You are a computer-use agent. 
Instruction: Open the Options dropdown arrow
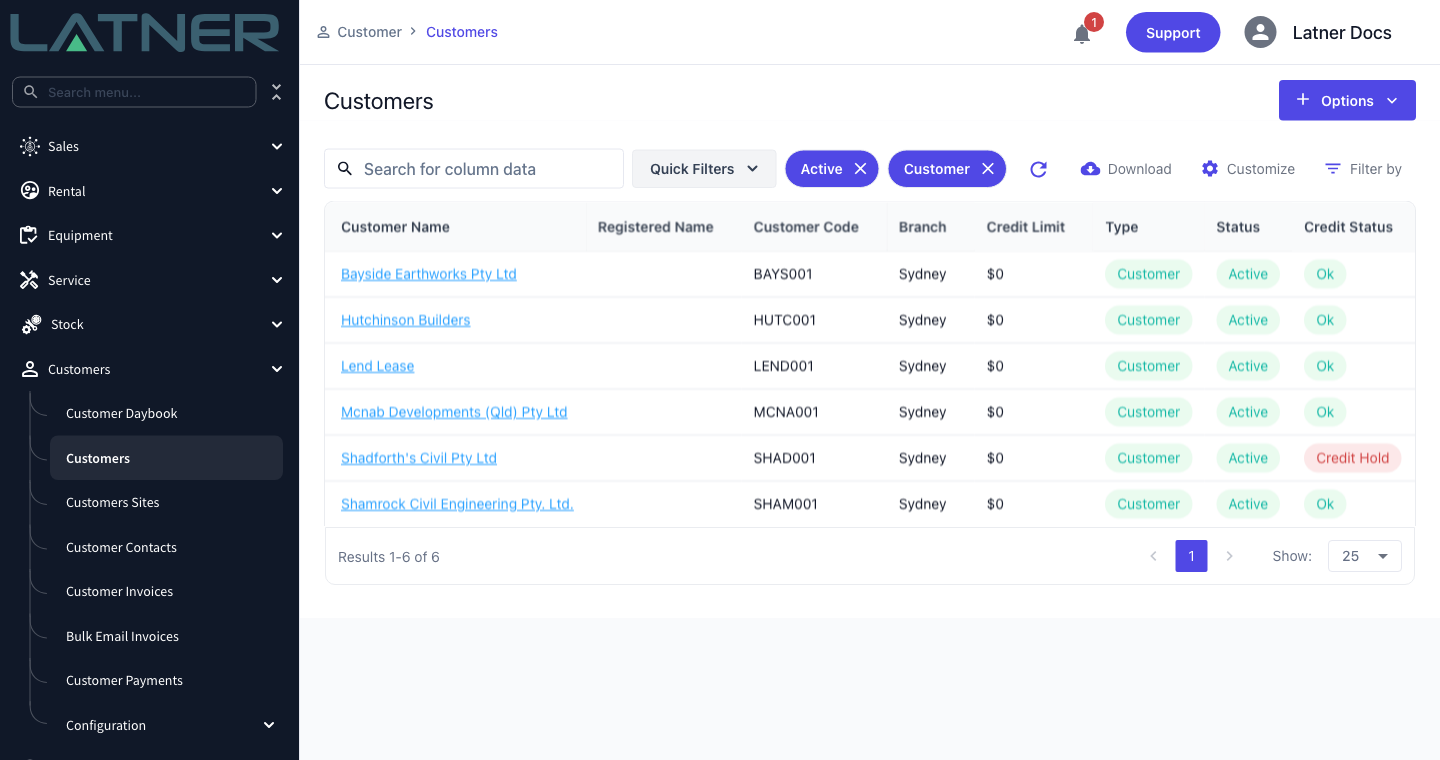[1392, 101]
